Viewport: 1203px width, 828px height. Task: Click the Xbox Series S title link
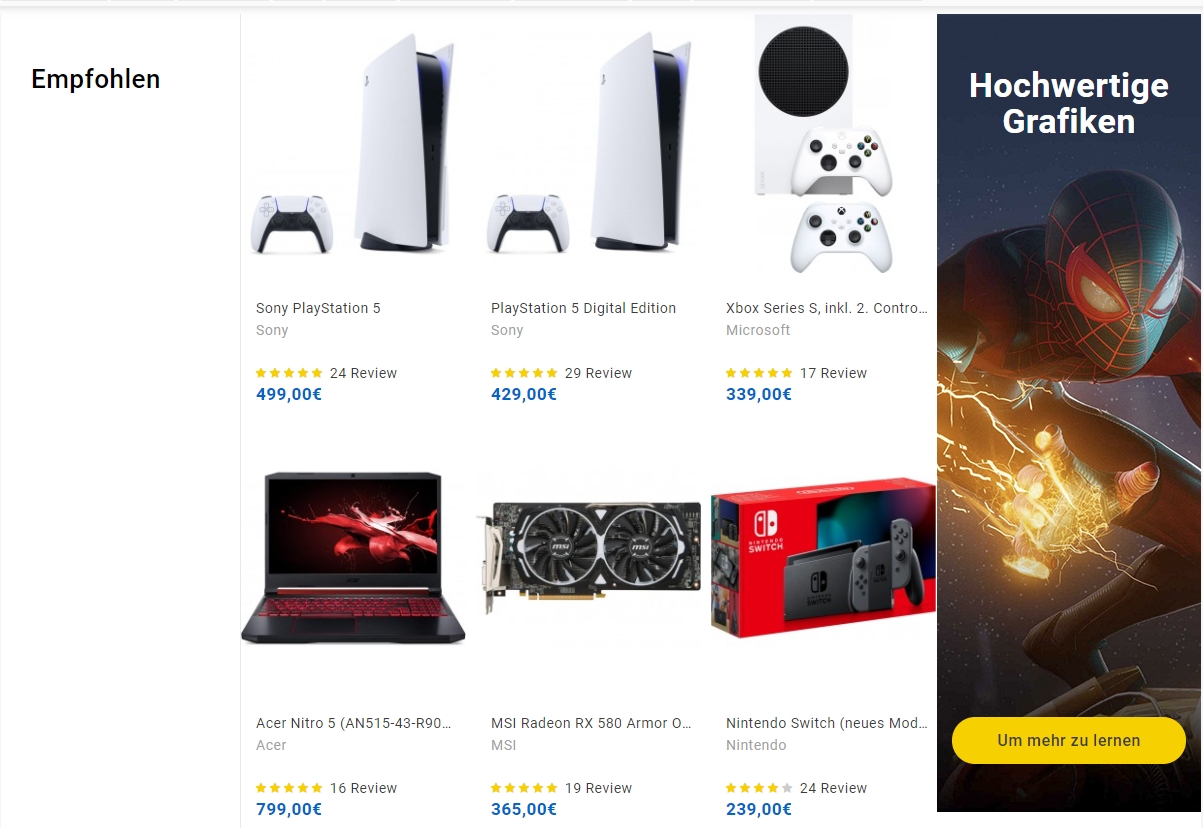coord(826,308)
